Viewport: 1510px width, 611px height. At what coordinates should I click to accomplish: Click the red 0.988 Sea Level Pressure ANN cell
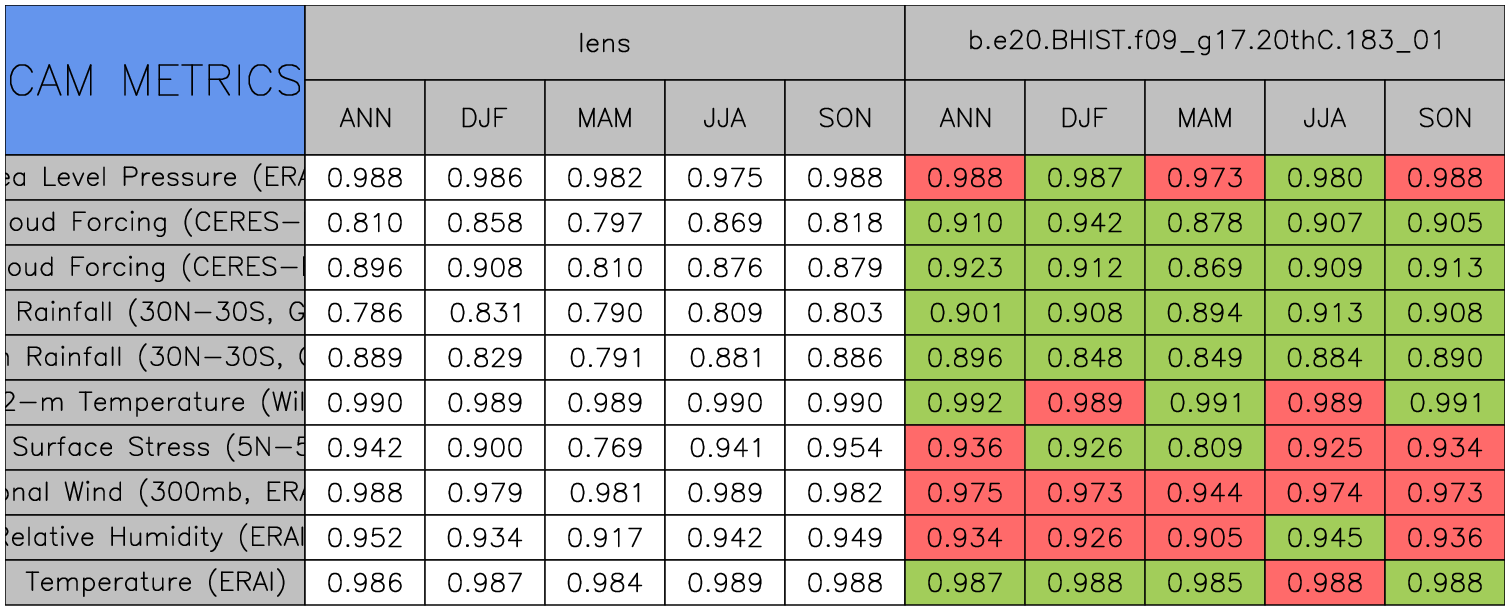[x=965, y=178]
